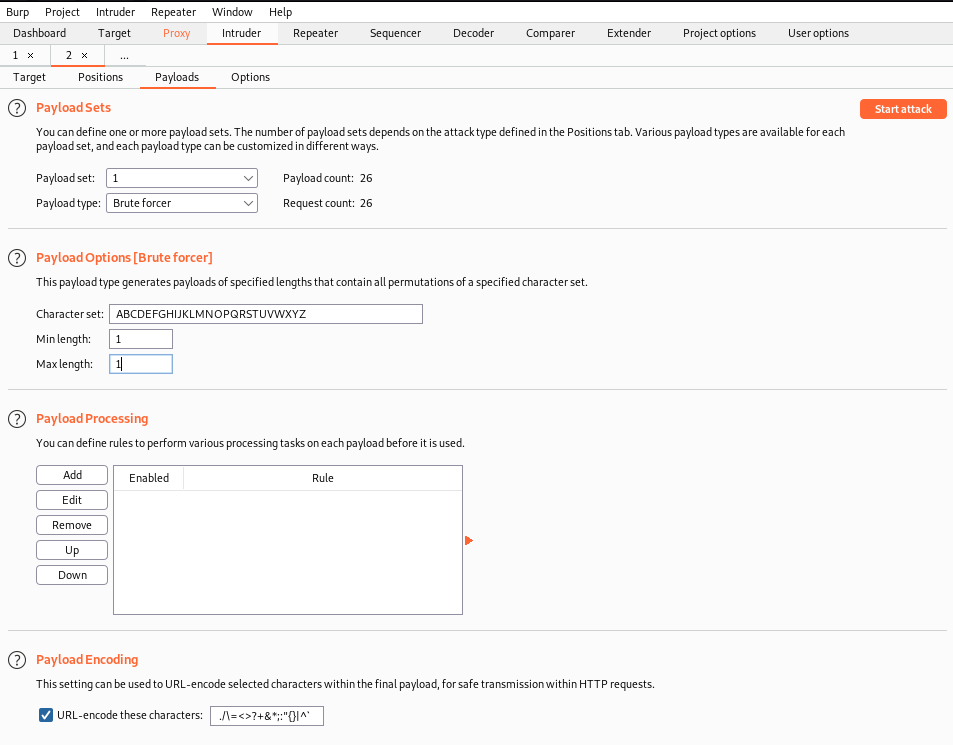Close Intruder attack tab 1
The image size is (953, 745).
point(30,55)
